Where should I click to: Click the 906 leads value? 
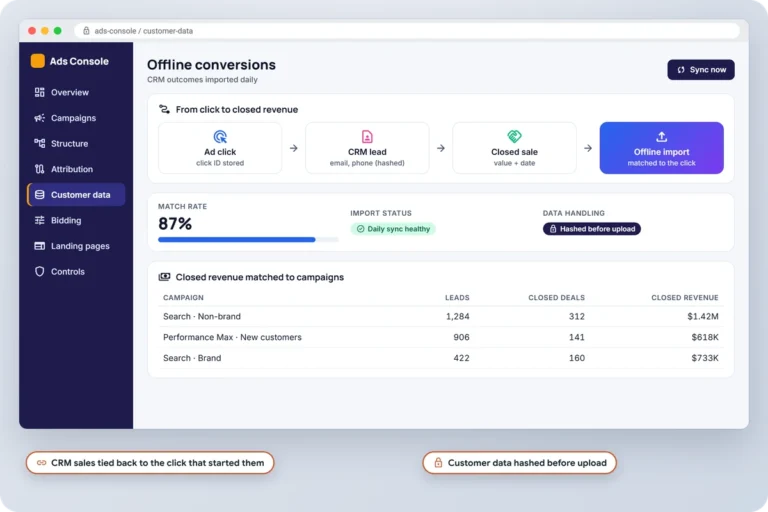point(461,337)
